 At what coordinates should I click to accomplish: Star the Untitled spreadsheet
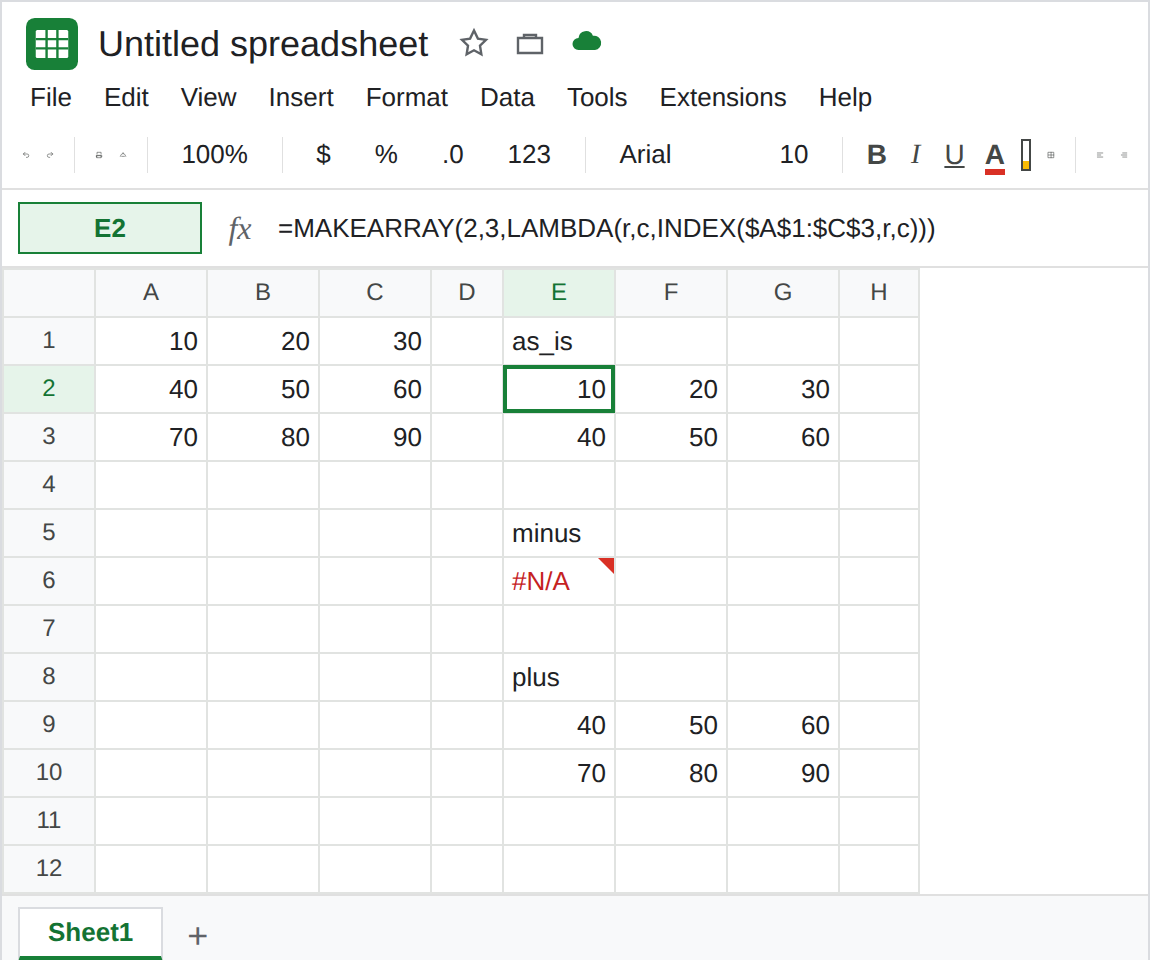point(474,43)
